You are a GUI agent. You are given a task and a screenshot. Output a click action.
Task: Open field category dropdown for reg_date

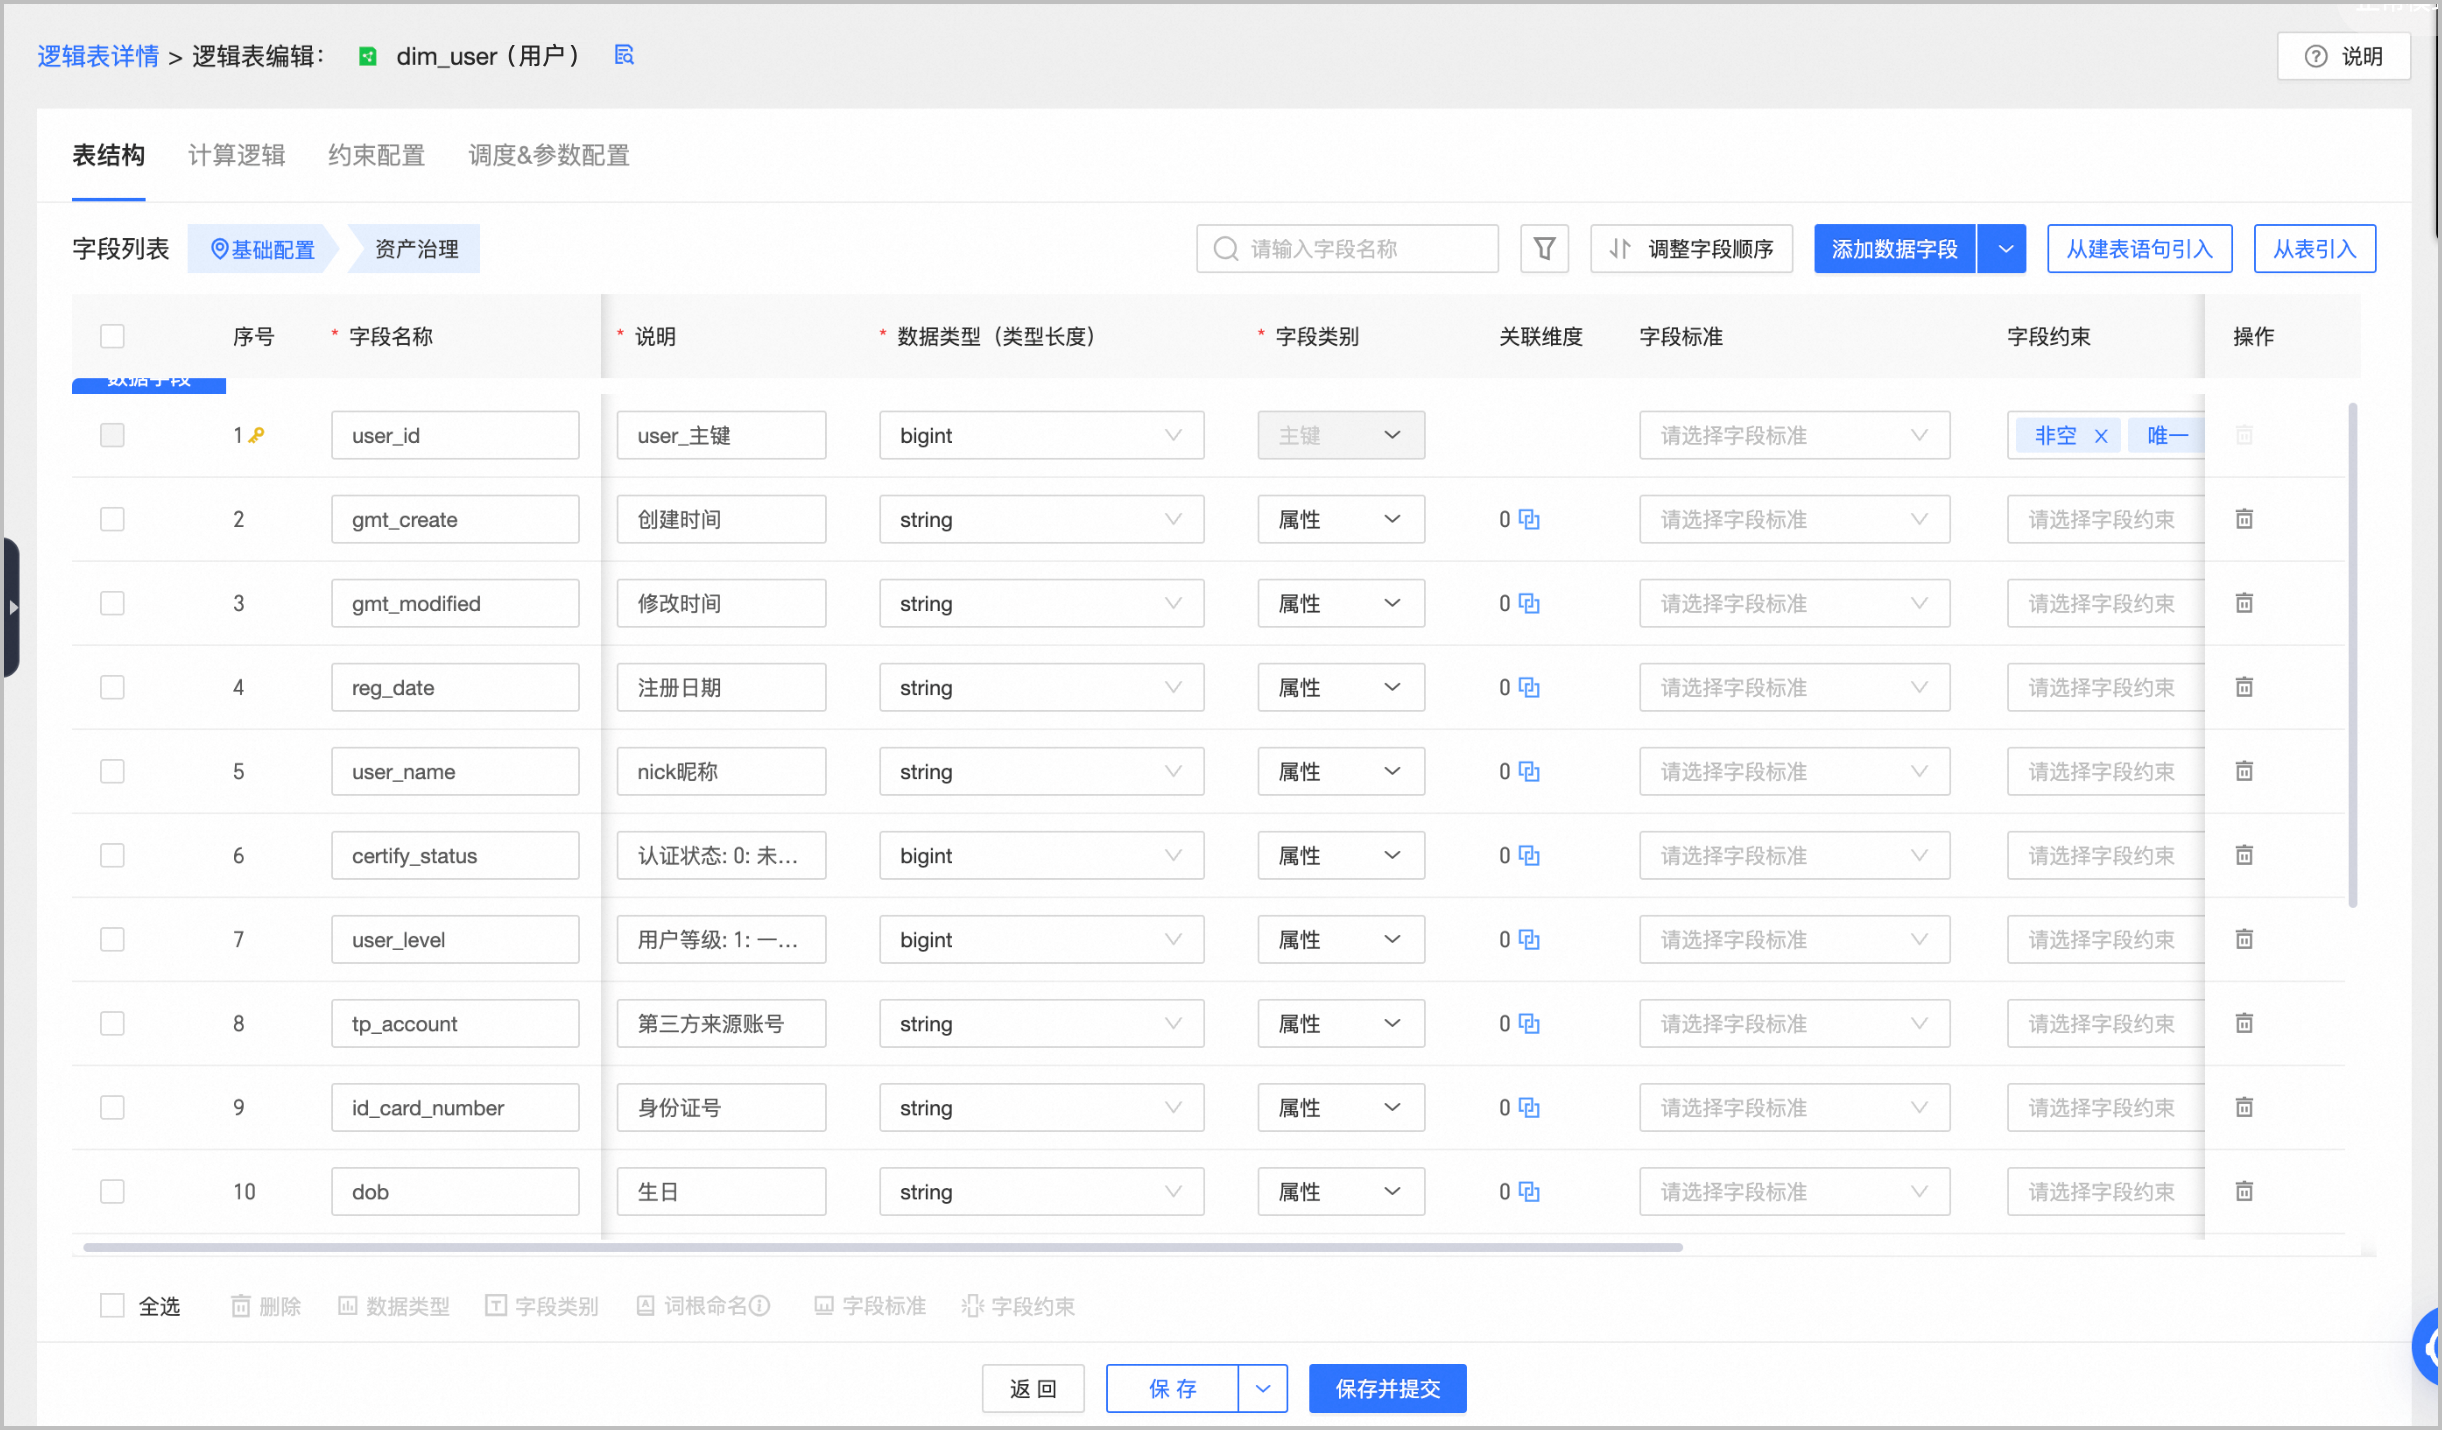click(x=1341, y=687)
